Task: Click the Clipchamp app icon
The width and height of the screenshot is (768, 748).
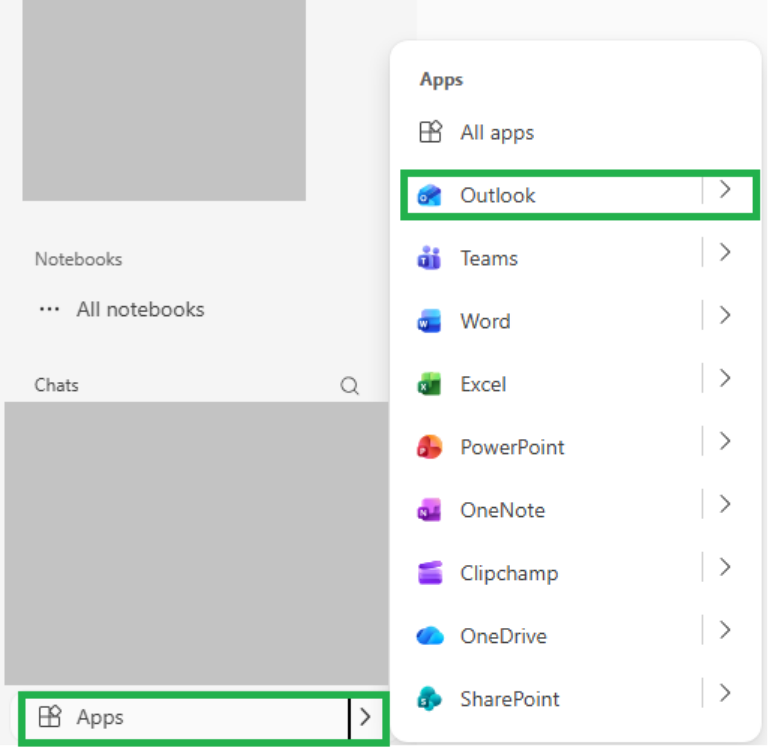Action: pos(430,573)
